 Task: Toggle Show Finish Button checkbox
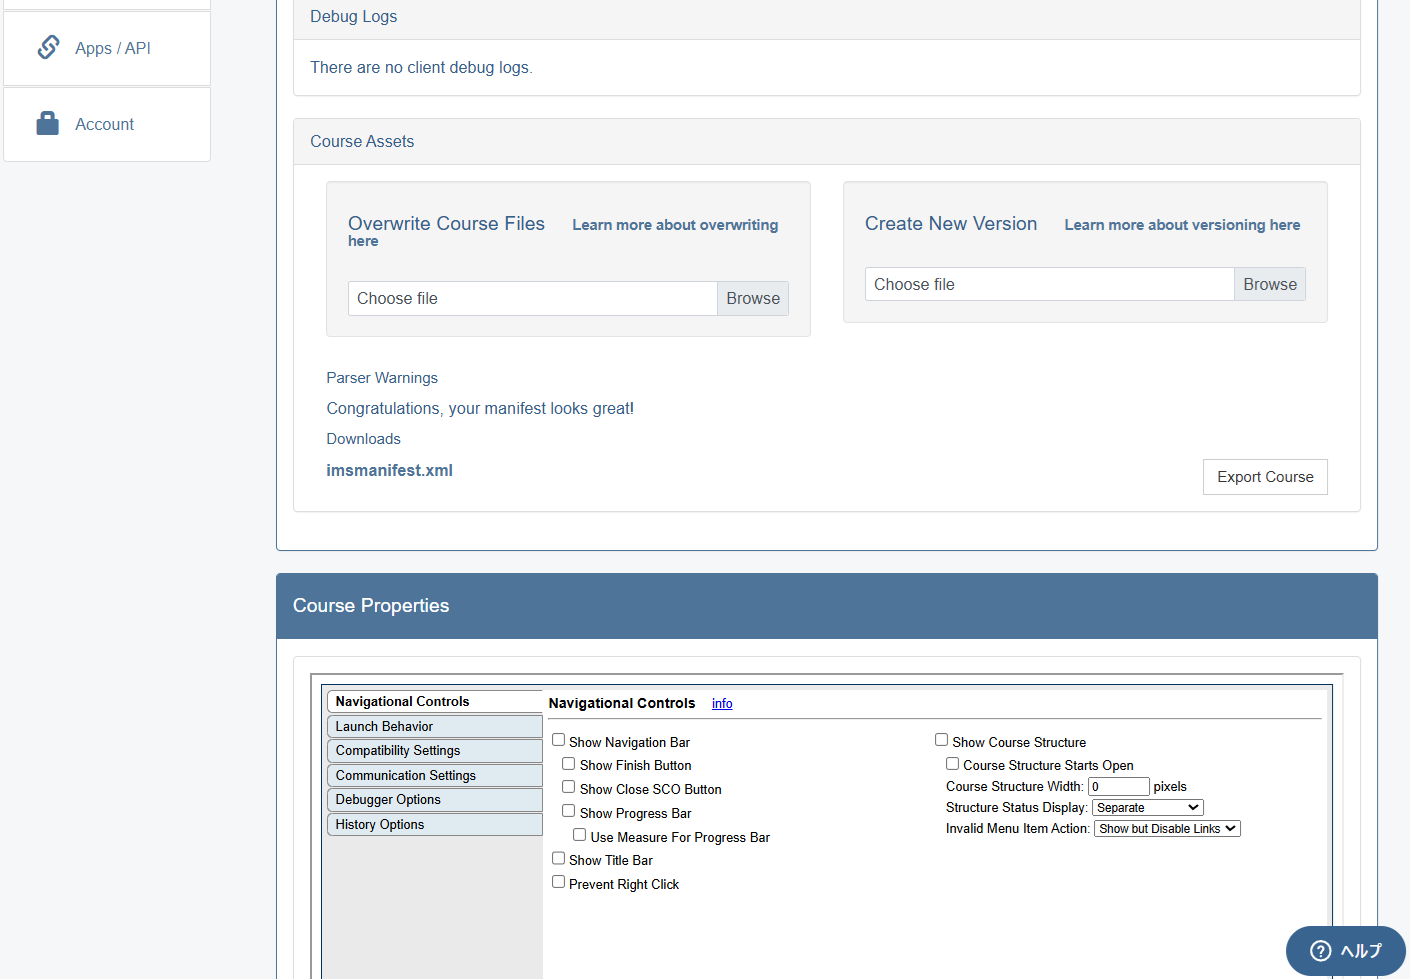[x=569, y=764]
